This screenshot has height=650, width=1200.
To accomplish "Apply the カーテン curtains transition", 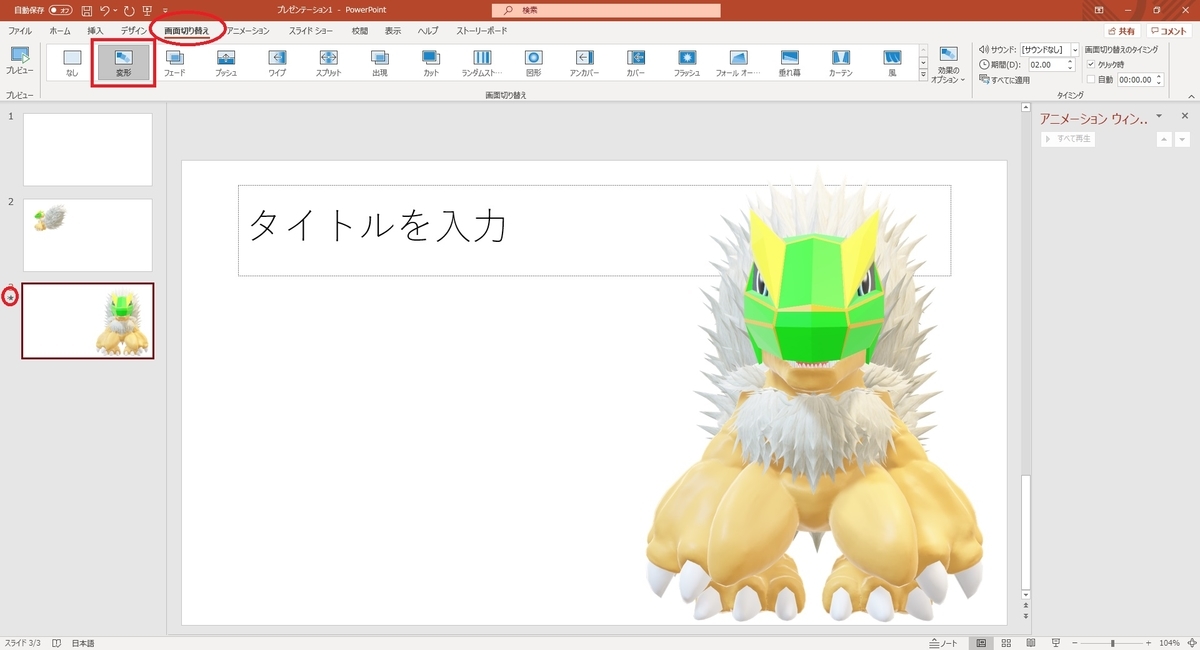I will [x=840, y=63].
